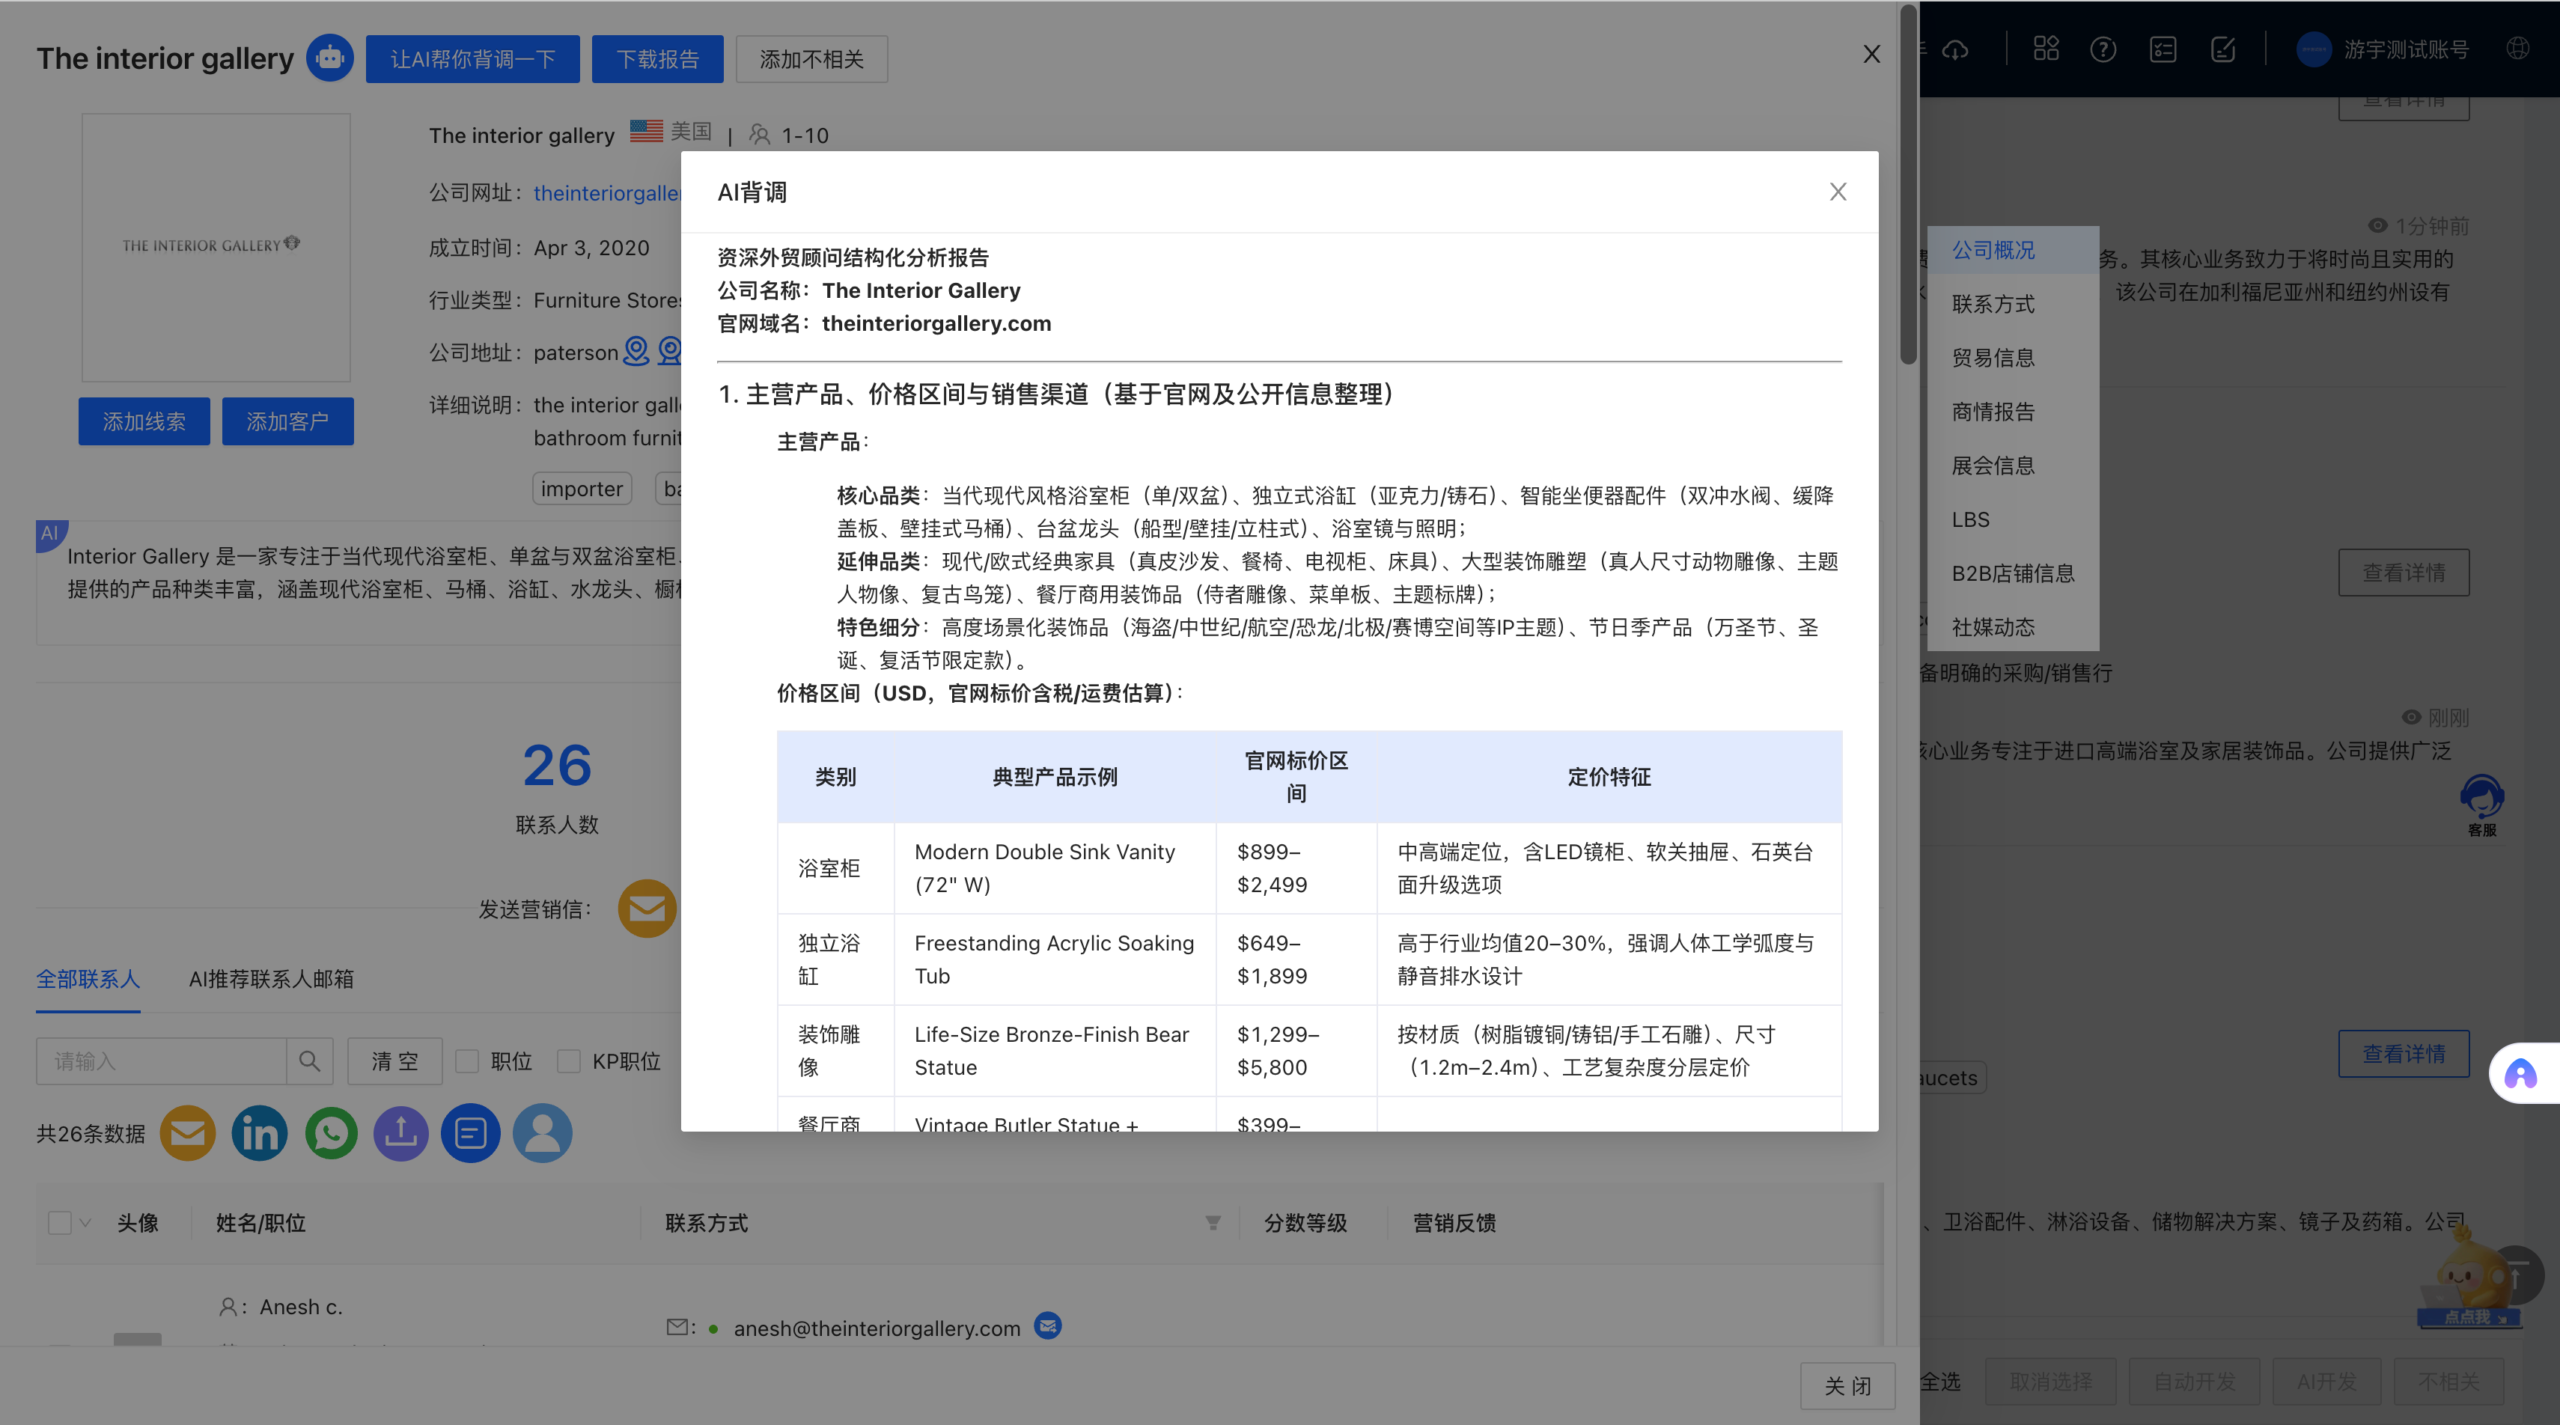The height and width of the screenshot is (1425, 2560).
Task: Click the send marketing email orange button
Action: pos(647,908)
